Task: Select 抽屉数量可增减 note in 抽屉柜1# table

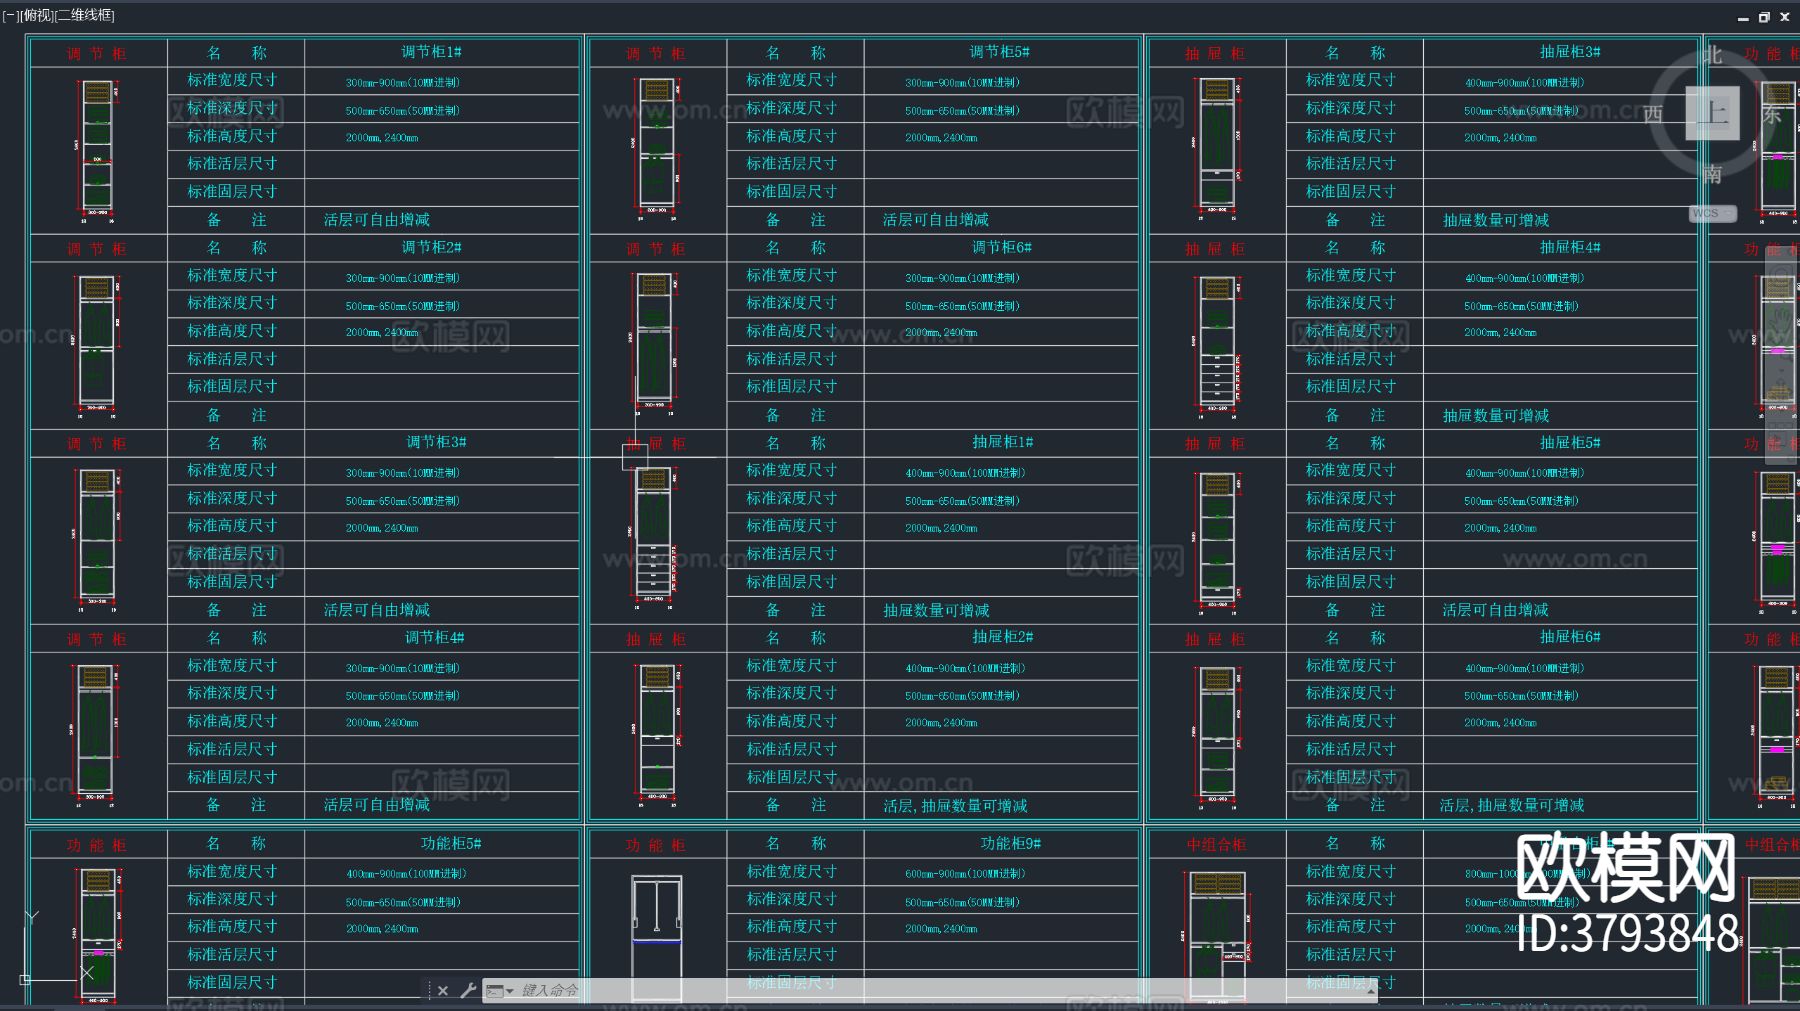Action: 936,610
